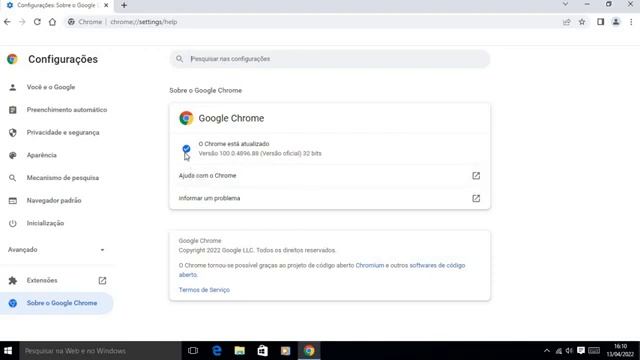Viewport: 640px width, 360px height.
Task: Open Chrome's three-dot menu
Action: tap(631, 22)
